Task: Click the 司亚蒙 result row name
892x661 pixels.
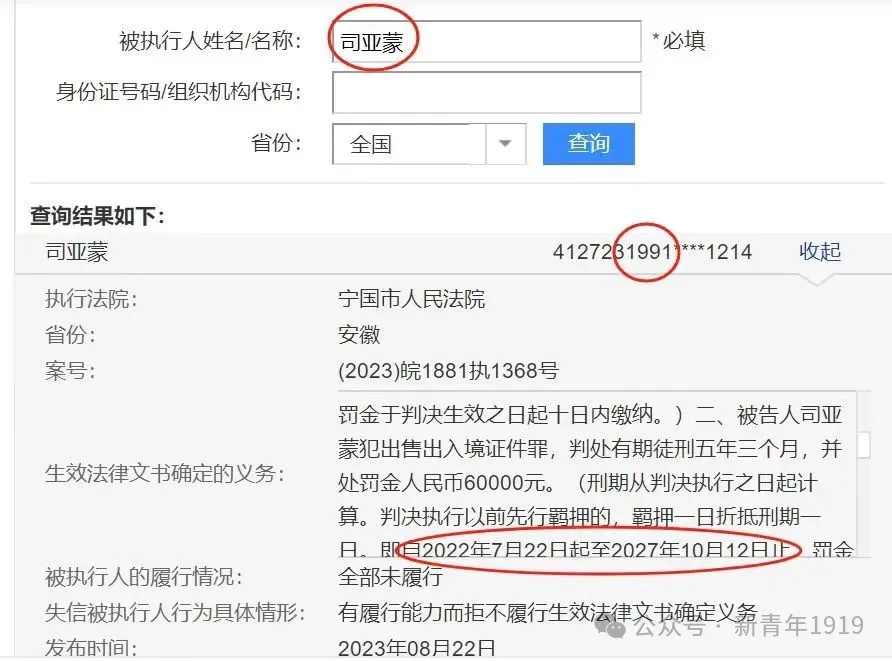Action: coord(77,251)
